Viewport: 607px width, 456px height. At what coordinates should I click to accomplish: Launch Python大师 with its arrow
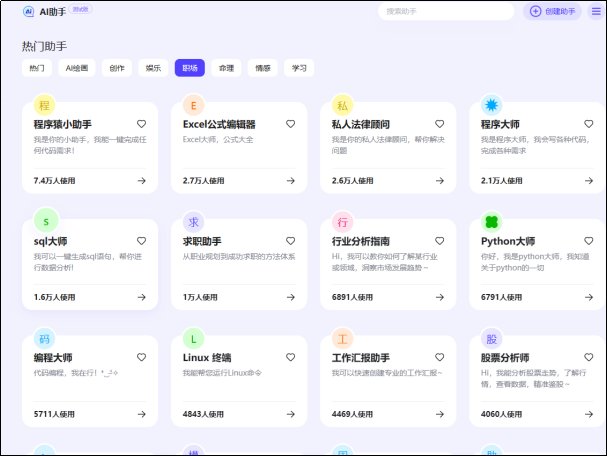click(x=589, y=297)
